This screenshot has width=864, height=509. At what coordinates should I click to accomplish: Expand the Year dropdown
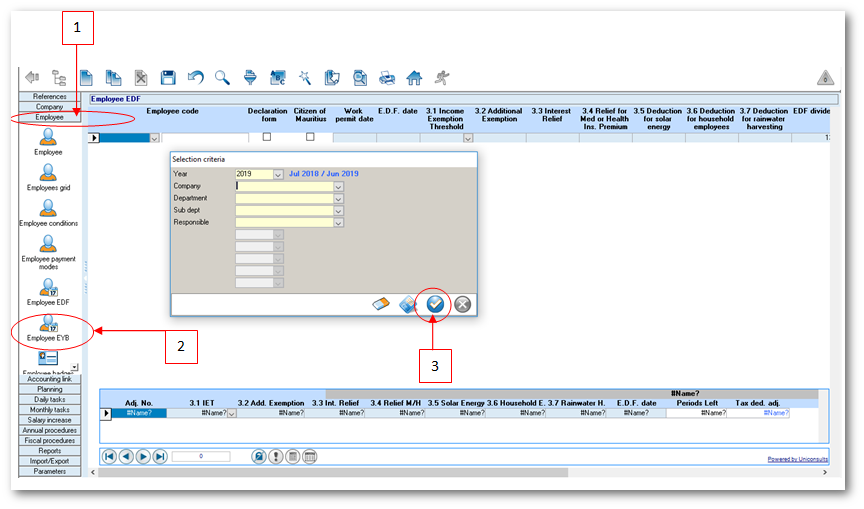pyautogui.click(x=278, y=174)
